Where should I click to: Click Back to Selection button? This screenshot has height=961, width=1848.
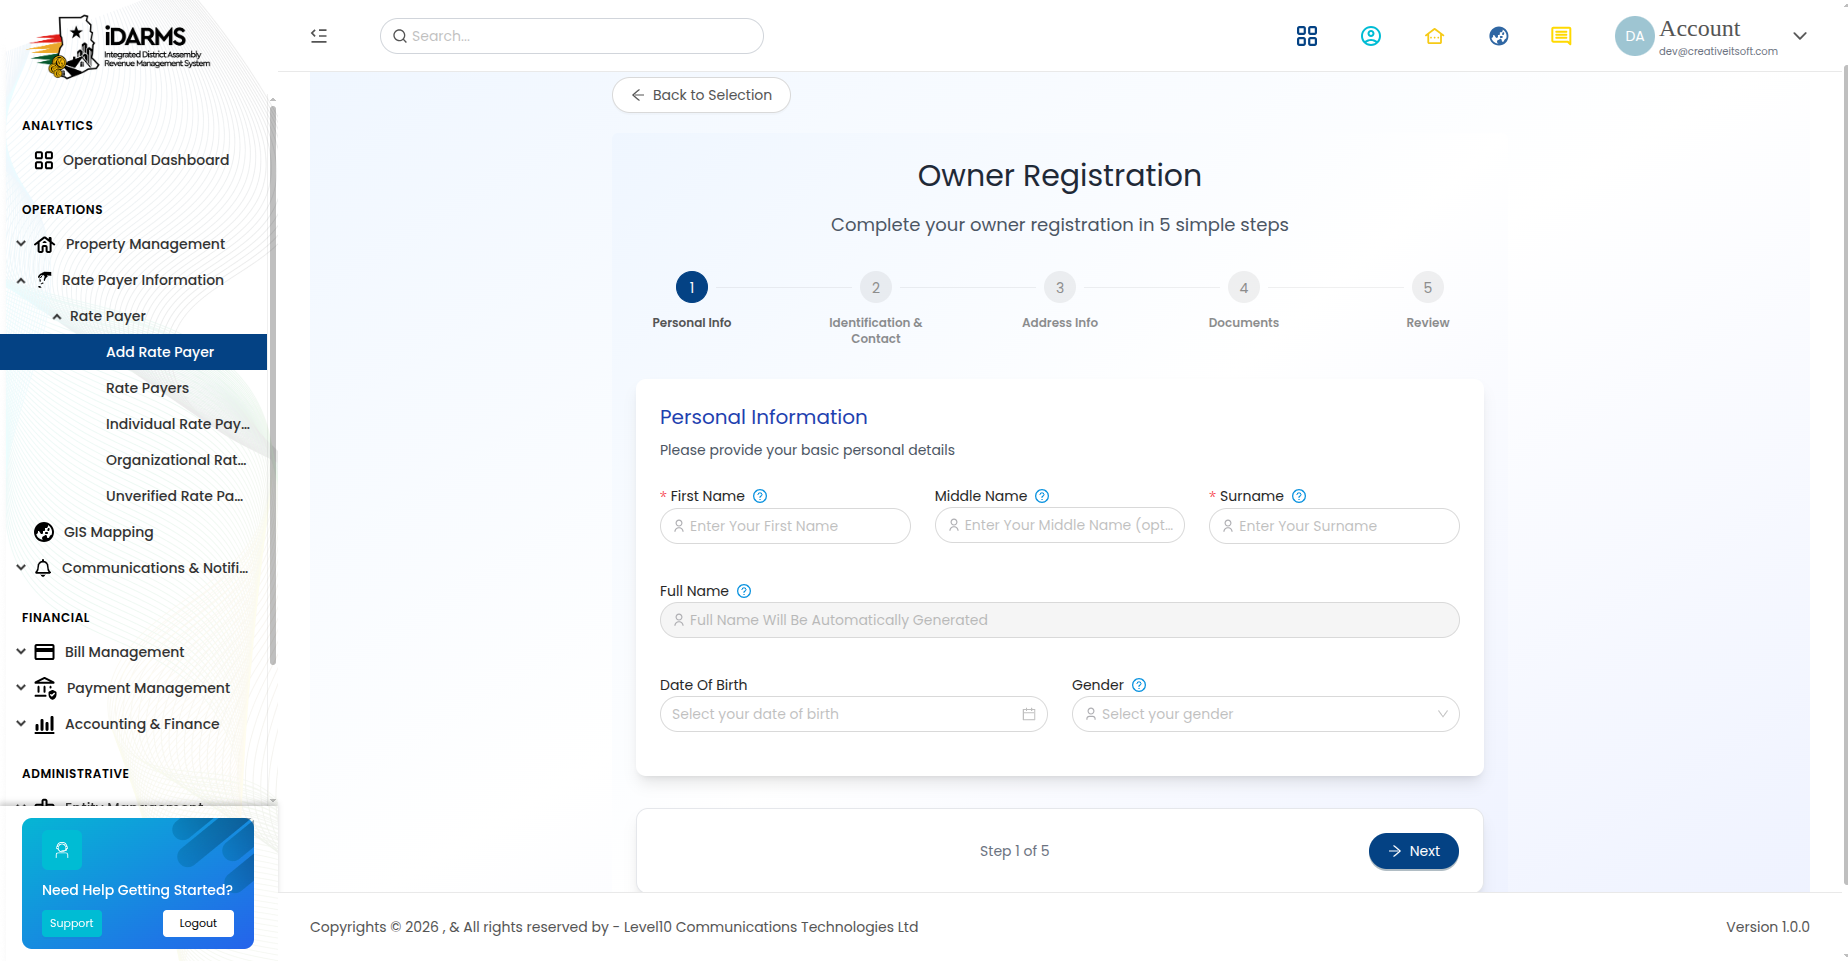click(701, 95)
